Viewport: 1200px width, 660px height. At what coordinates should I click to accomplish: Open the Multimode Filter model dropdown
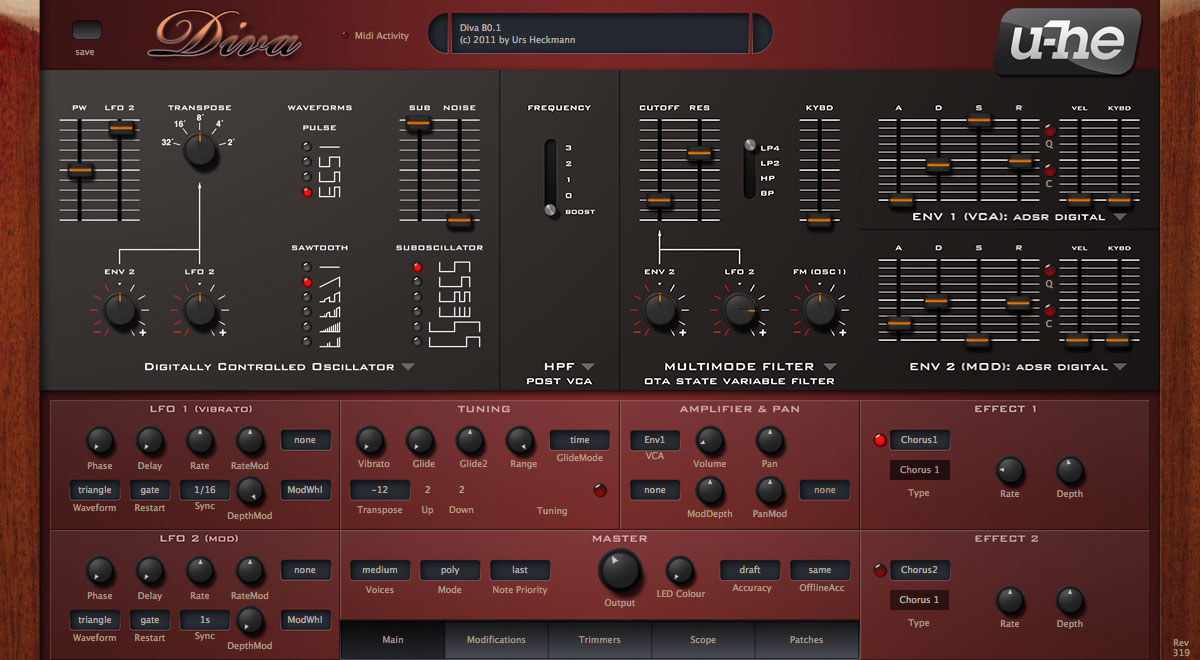coord(830,367)
